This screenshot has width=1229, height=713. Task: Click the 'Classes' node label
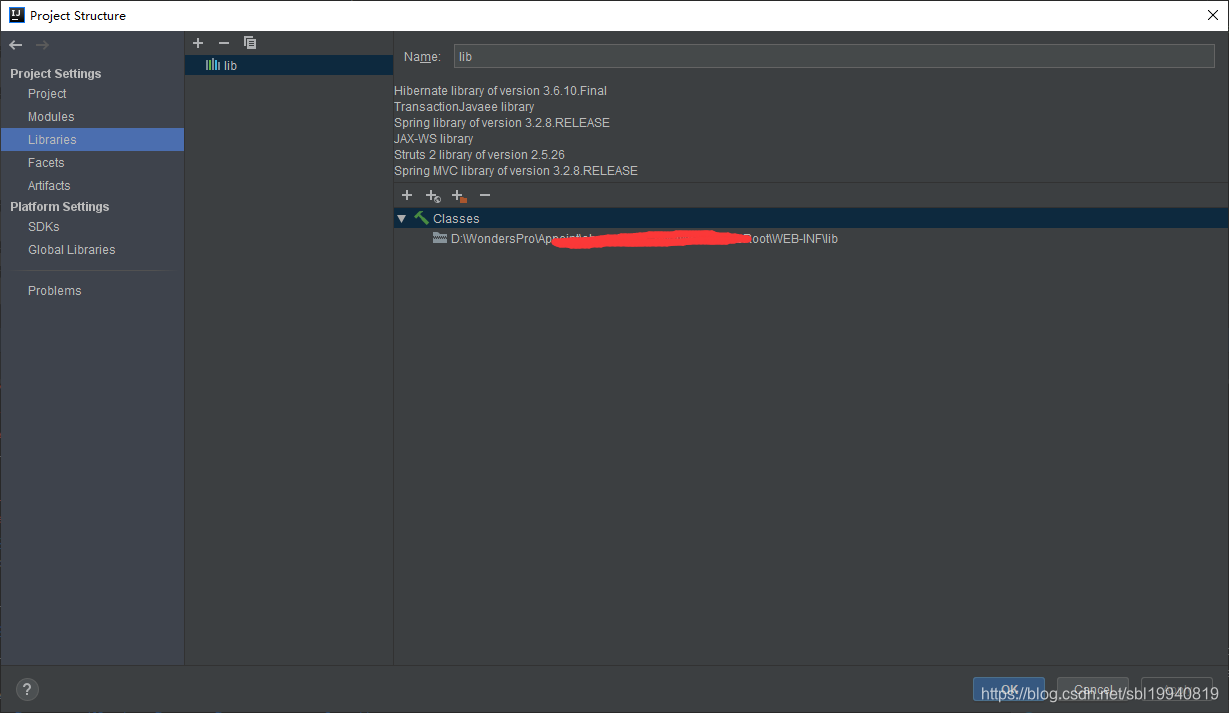(x=456, y=219)
